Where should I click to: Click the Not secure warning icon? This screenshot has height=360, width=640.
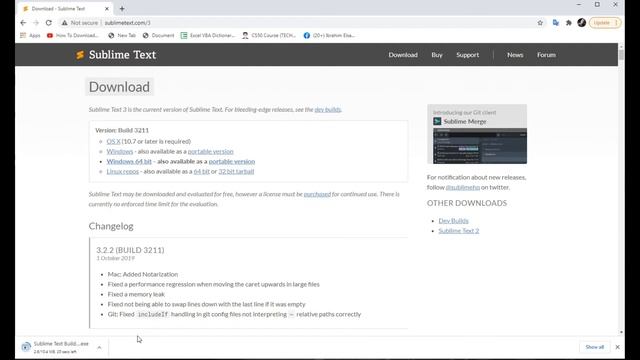pyautogui.click(x=64, y=23)
